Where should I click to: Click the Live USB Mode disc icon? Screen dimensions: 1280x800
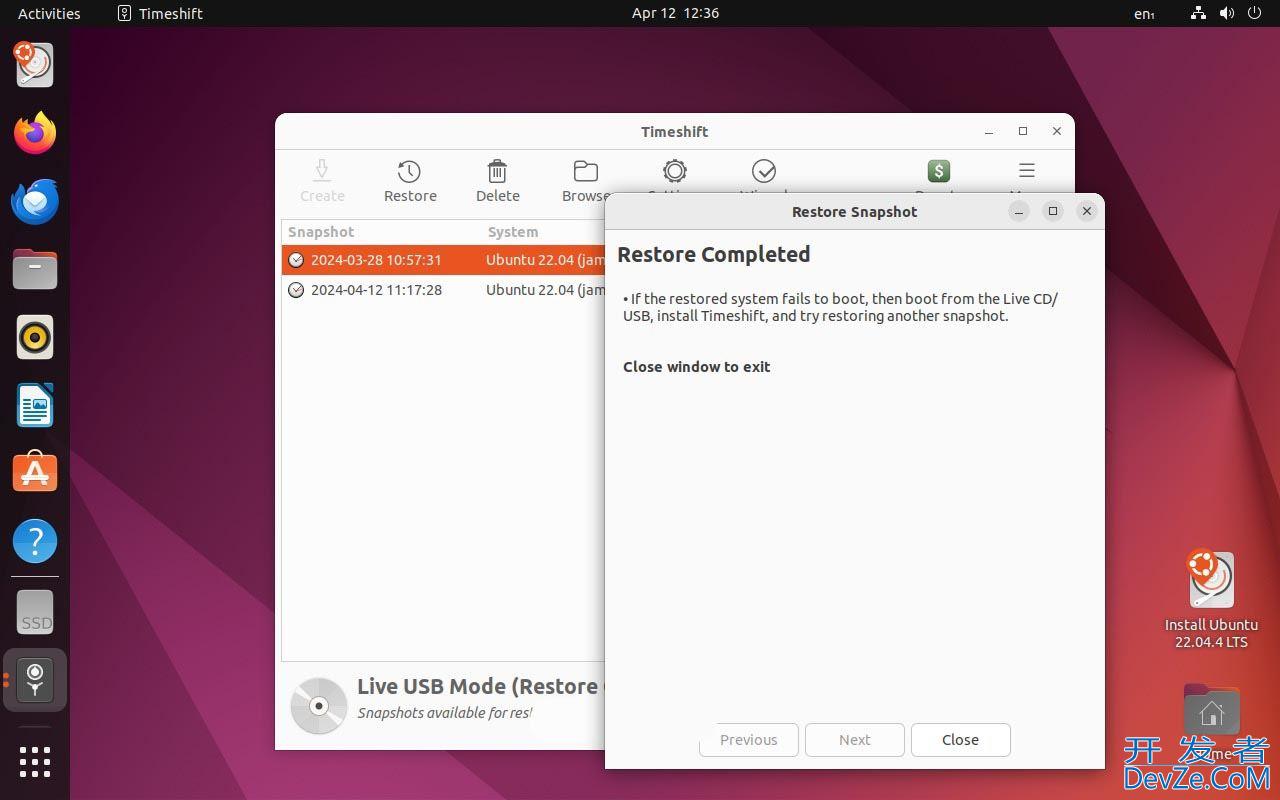(318, 705)
